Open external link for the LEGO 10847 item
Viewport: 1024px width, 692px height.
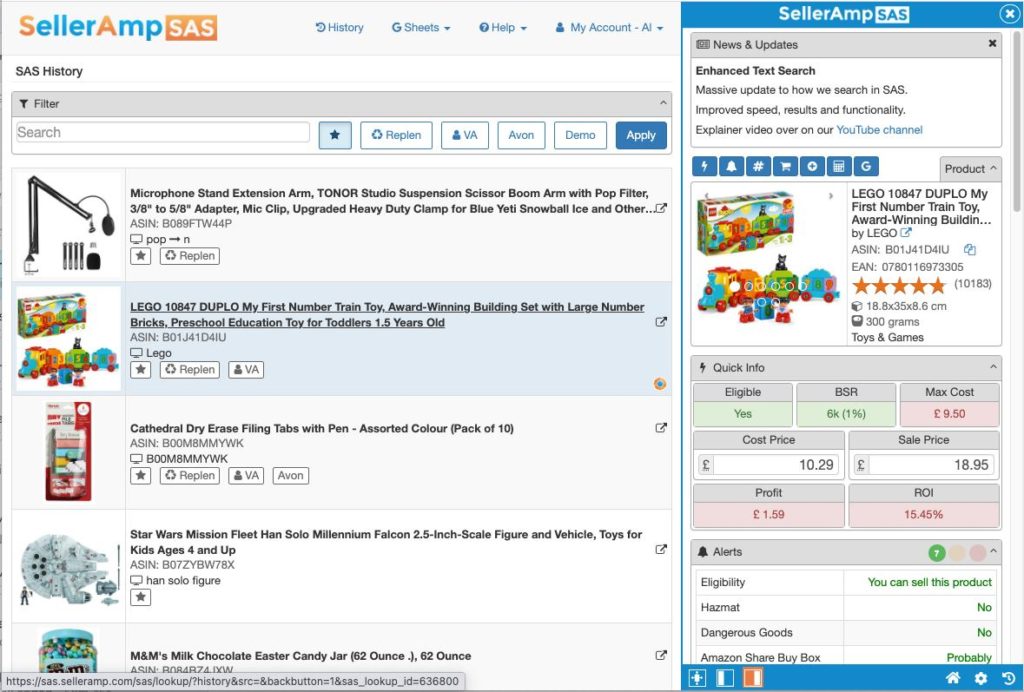pos(661,322)
